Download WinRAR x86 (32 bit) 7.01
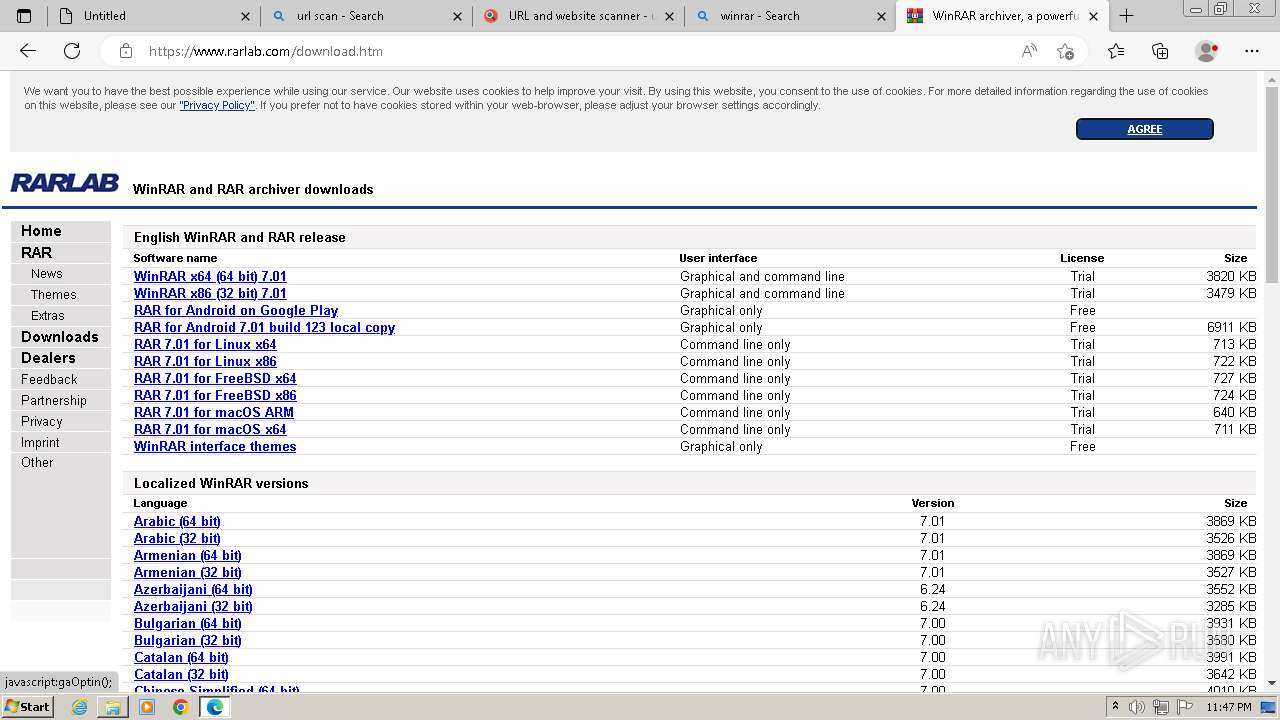Viewport: 1280px width, 720px height. pyautogui.click(x=210, y=294)
